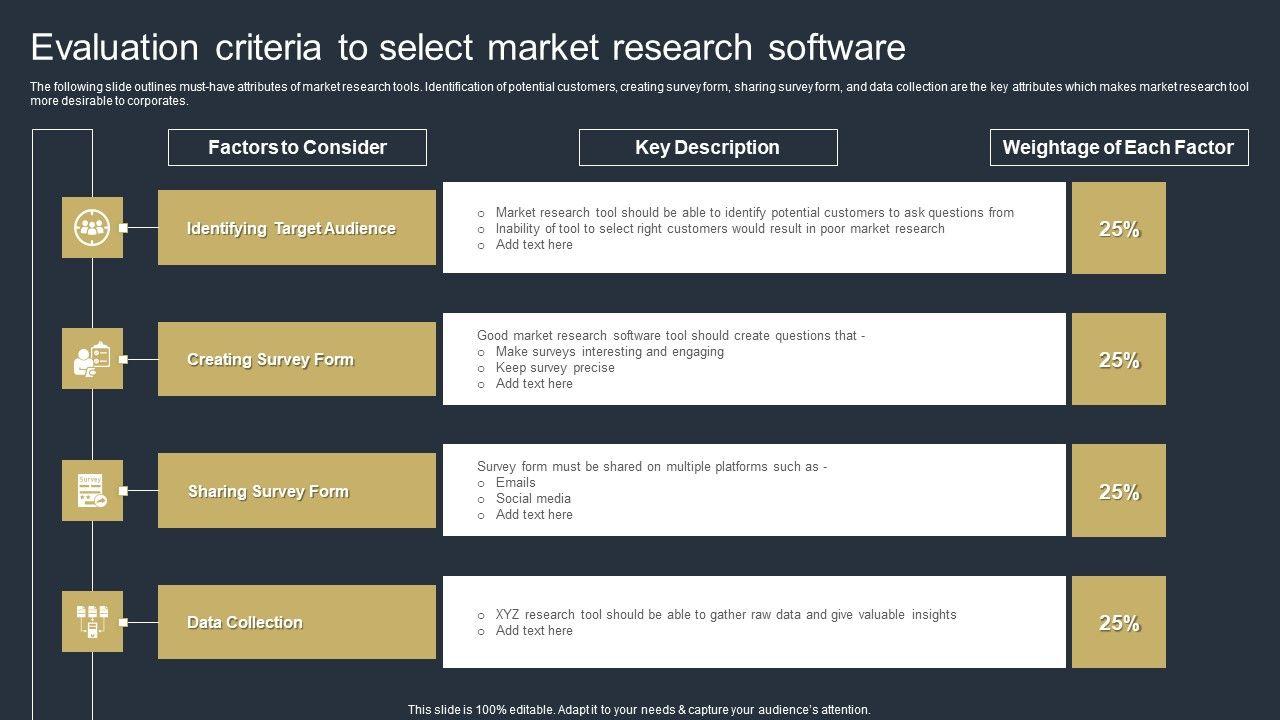This screenshot has width=1280, height=720.
Task: Select the XYZ research tool description line
Action: (725, 615)
